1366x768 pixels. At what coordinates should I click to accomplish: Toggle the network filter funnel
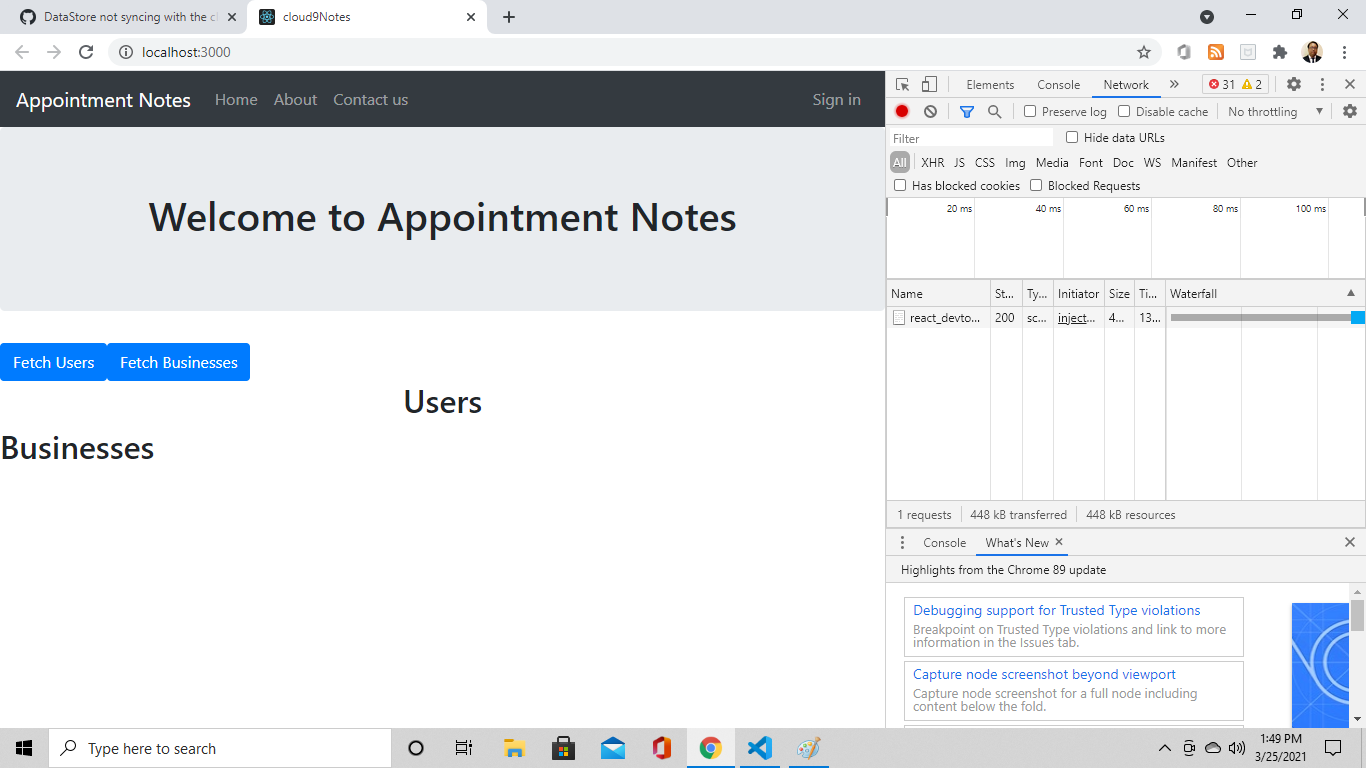[x=966, y=111]
